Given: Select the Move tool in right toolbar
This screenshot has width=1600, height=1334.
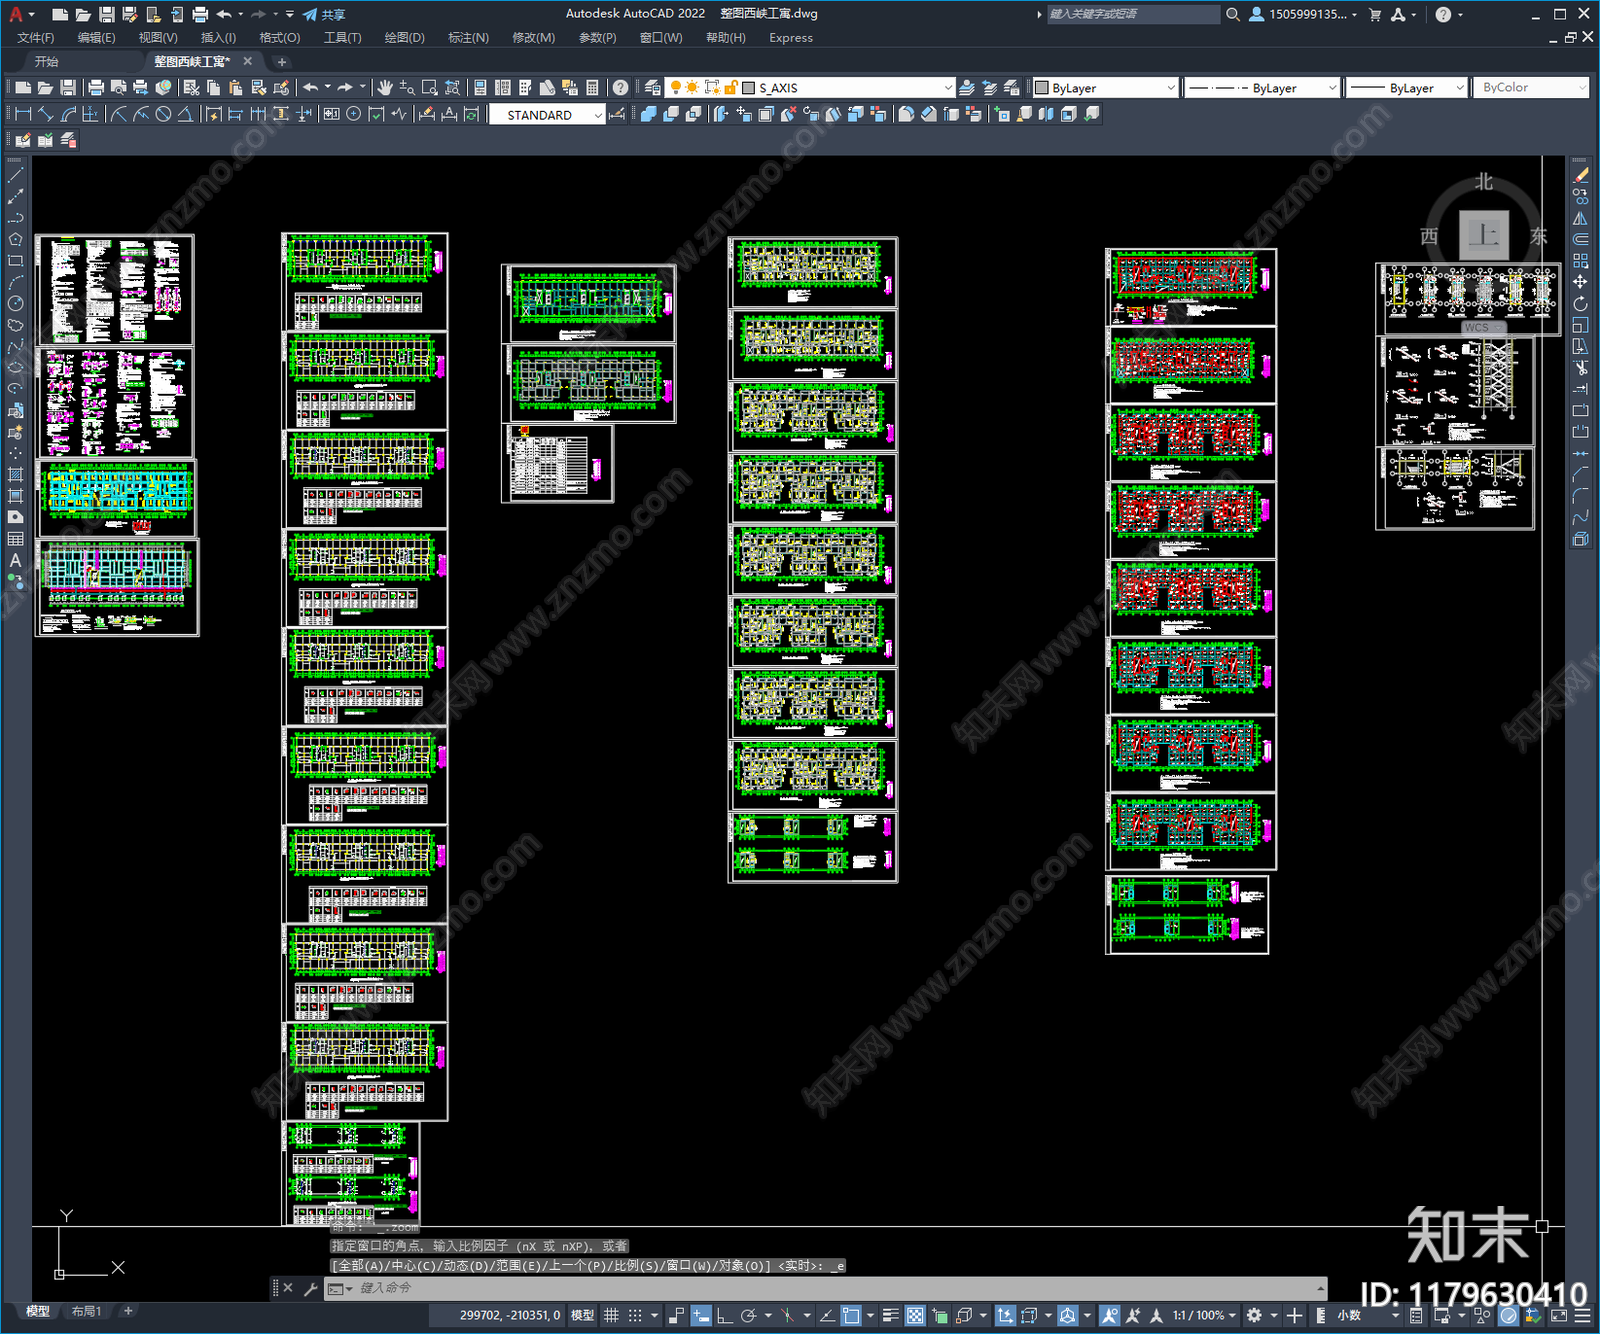Looking at the screenshot, I should 1580,282.
